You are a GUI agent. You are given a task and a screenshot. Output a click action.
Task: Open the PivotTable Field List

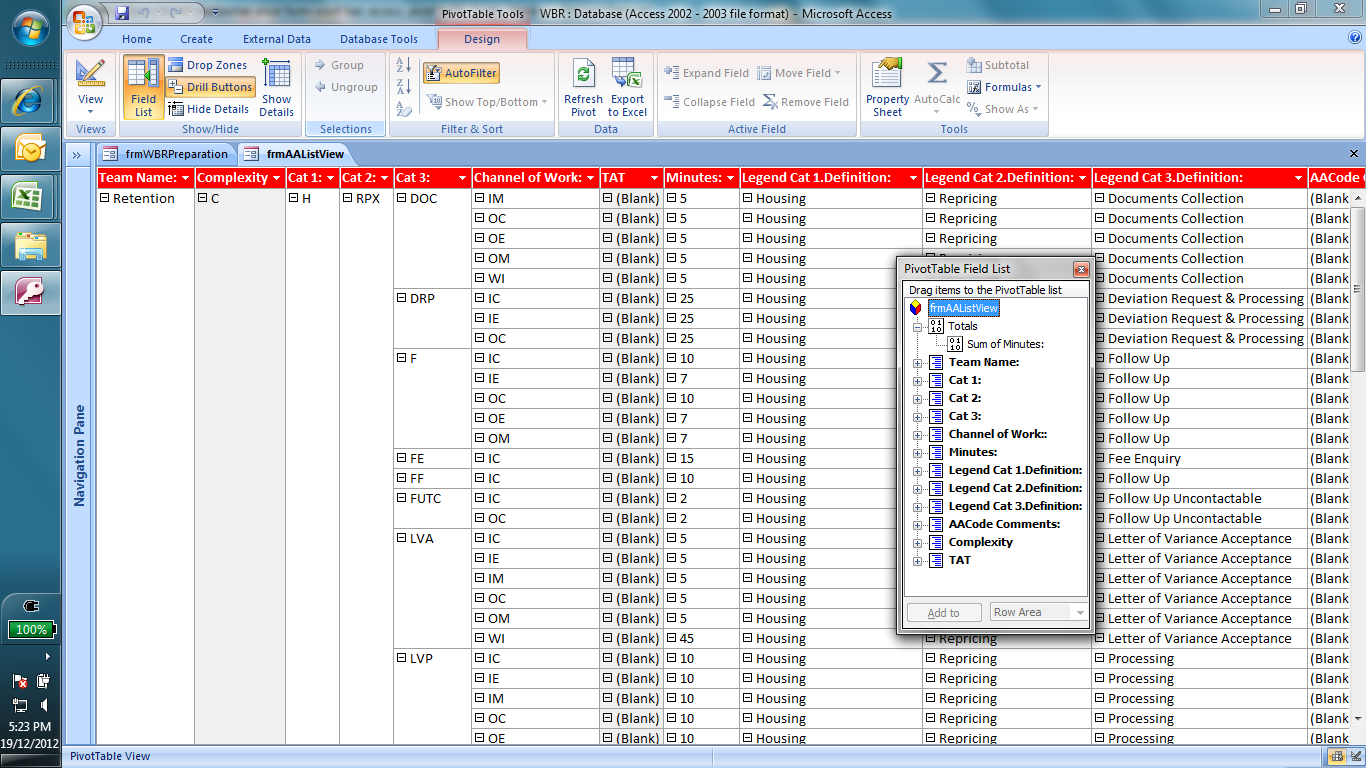click(143, 85)
